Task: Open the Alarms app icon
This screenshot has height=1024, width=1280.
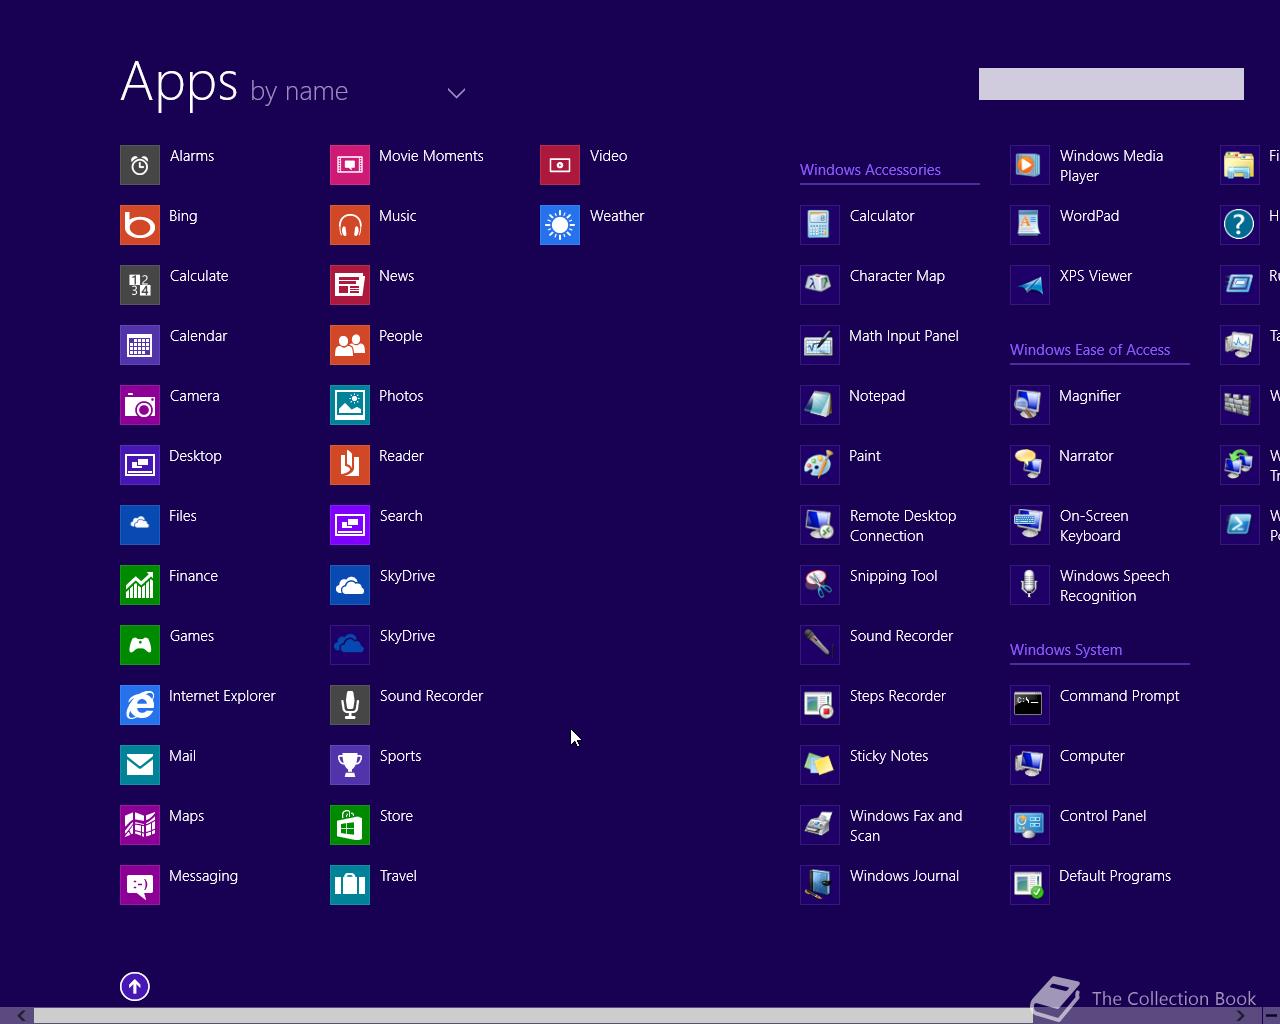Action: [140, 165]
